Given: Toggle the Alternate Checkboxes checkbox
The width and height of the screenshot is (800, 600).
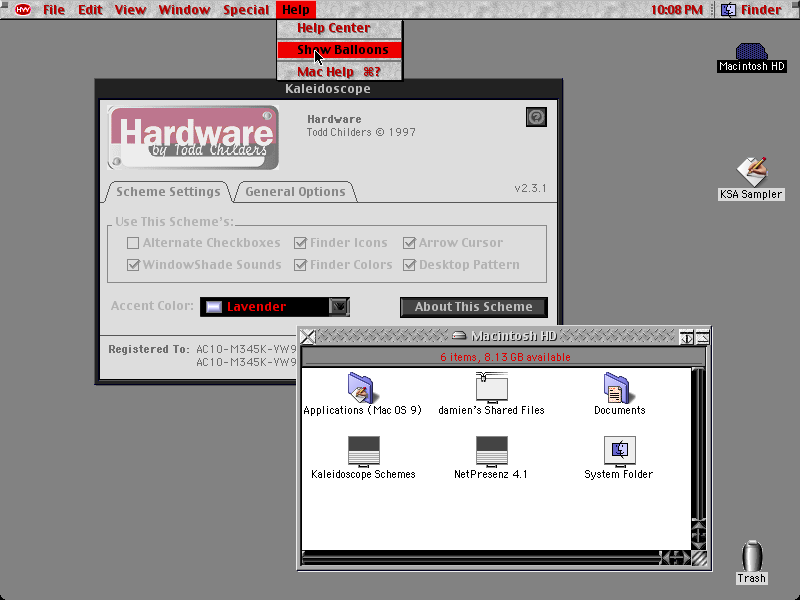Looking at the screenshot, I should (x=133, y=243).
